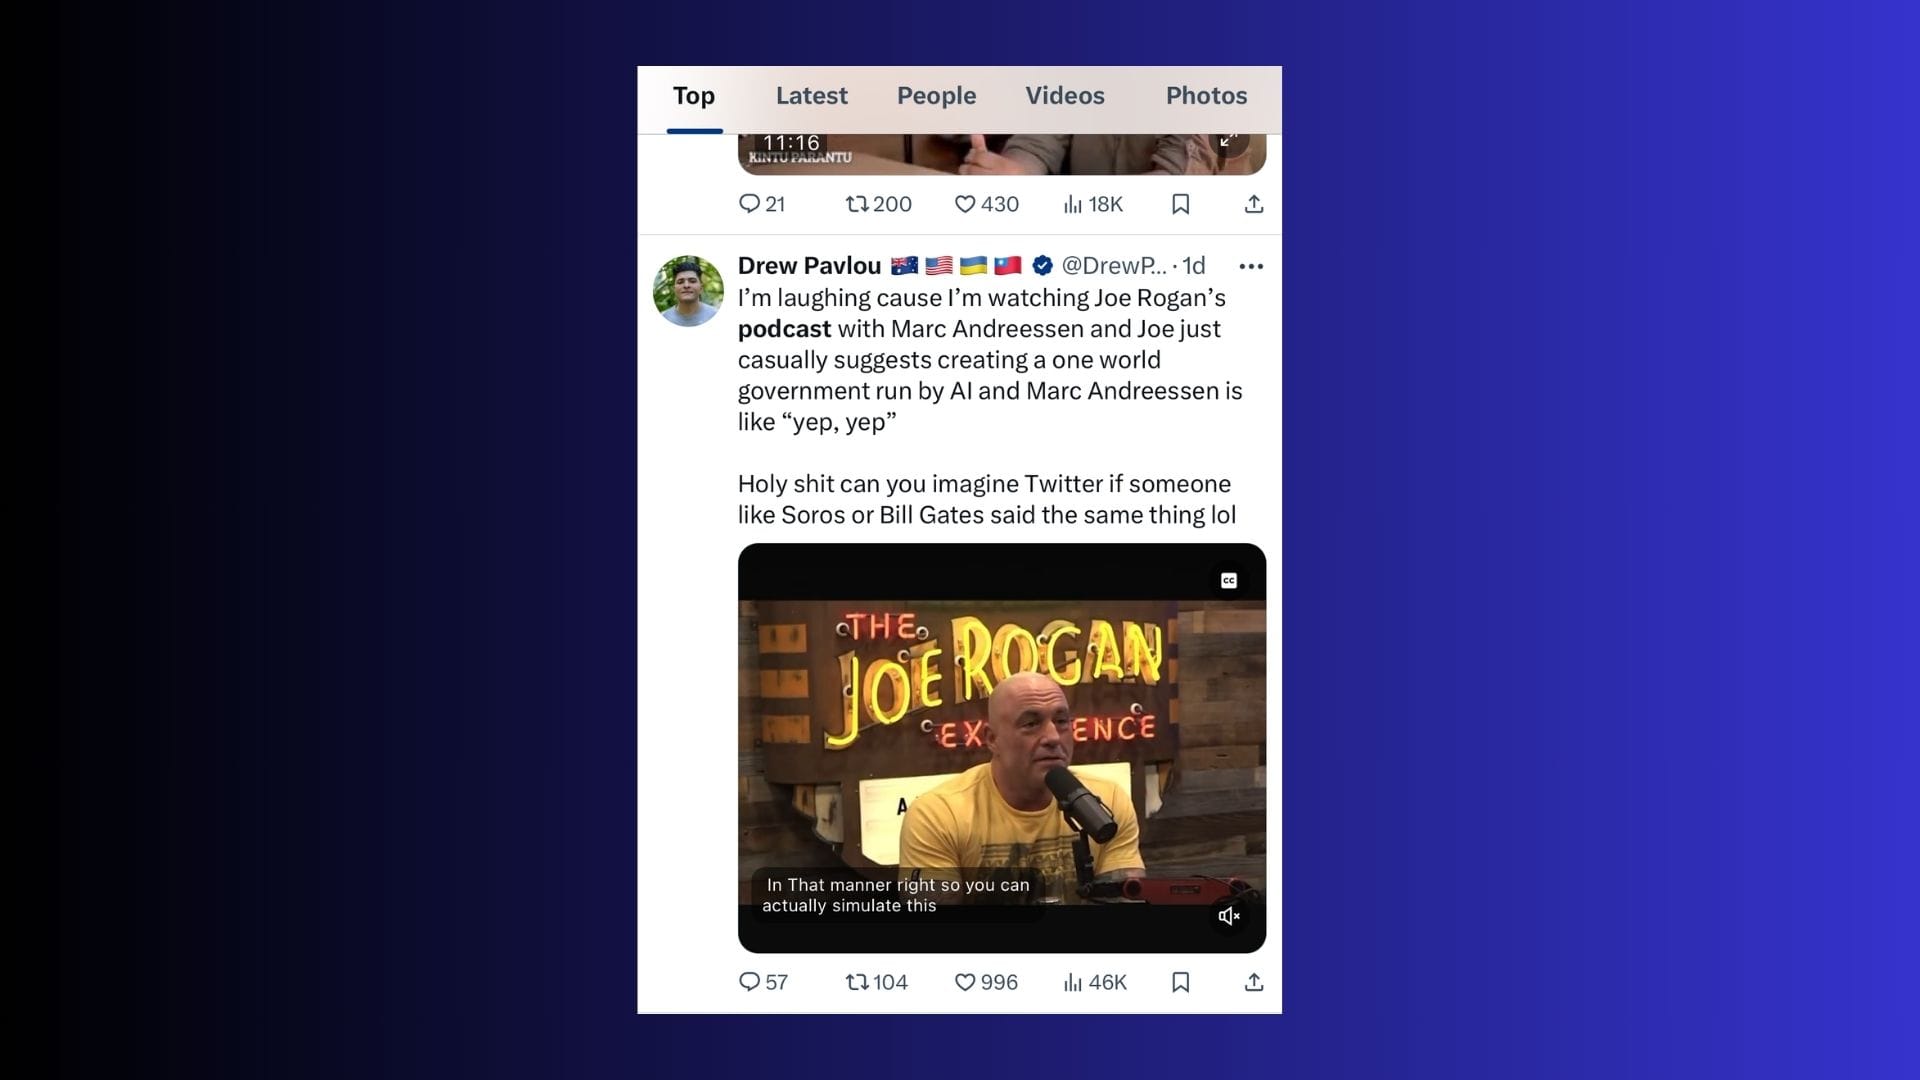This screenshot has height=1080, width=1920.
Task: Bookmark Drew Pavlou's post
Action: tap(1180, 982)
